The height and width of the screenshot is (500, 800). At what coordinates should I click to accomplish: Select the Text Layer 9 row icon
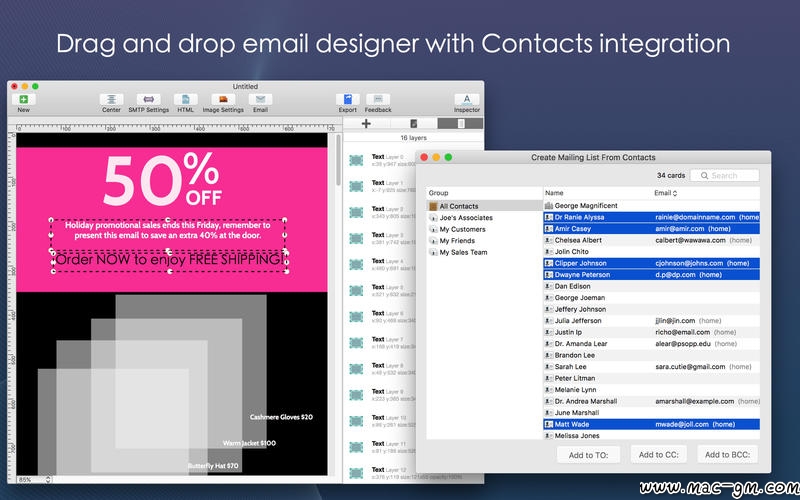pos(356,394)
